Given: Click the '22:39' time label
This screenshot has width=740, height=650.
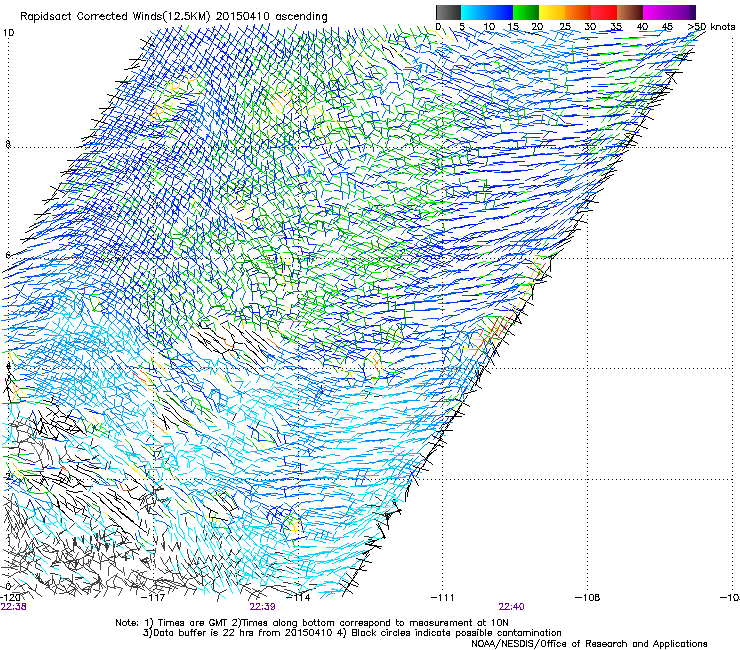Looking at the screenshot, I should 262,607.
